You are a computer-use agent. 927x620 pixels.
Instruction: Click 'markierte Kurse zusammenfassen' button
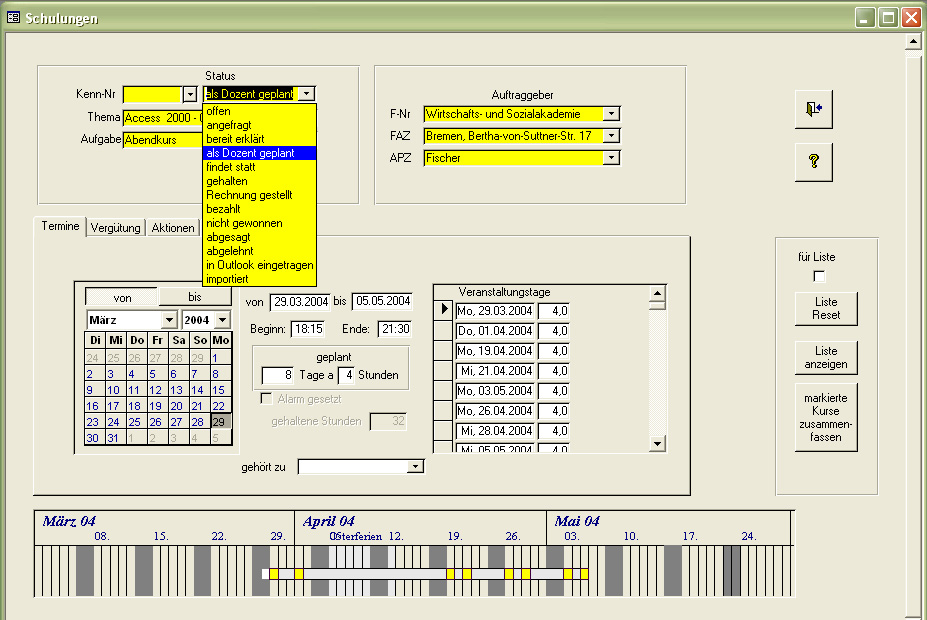826,417
